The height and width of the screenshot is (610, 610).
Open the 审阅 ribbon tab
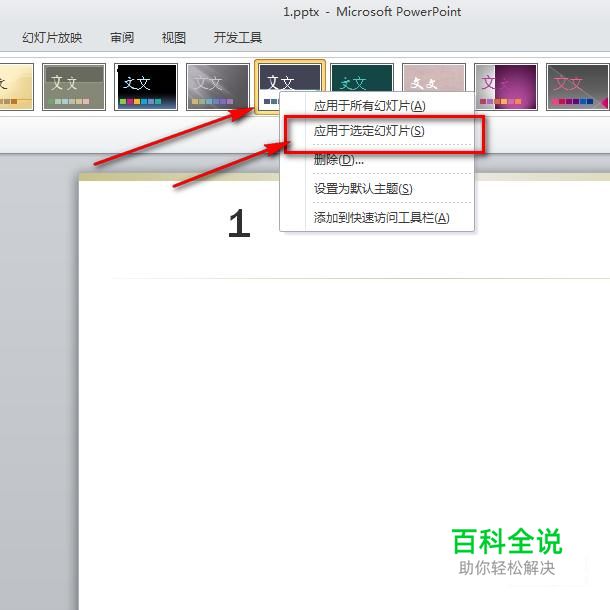[x=122, y=38]
